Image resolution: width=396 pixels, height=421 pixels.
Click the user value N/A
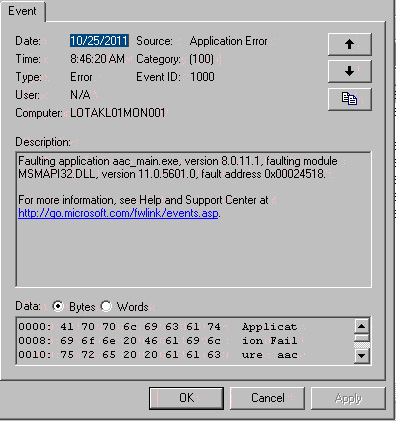coord(80,95)
